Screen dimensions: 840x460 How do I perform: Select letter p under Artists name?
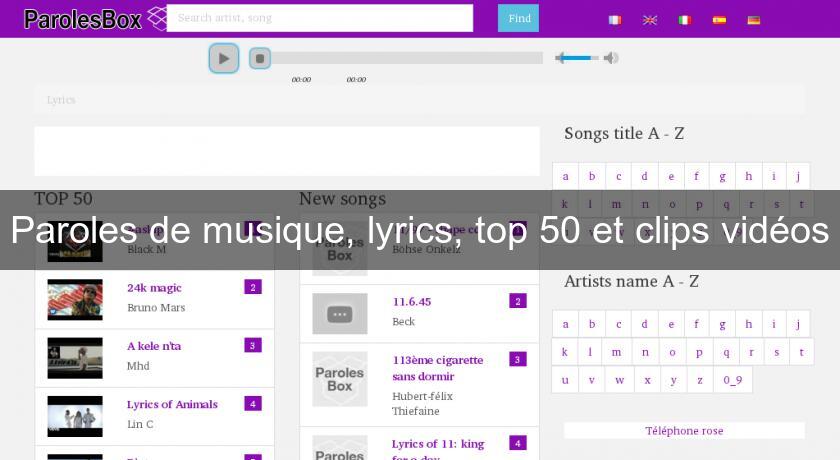click(x=699, y=352)
